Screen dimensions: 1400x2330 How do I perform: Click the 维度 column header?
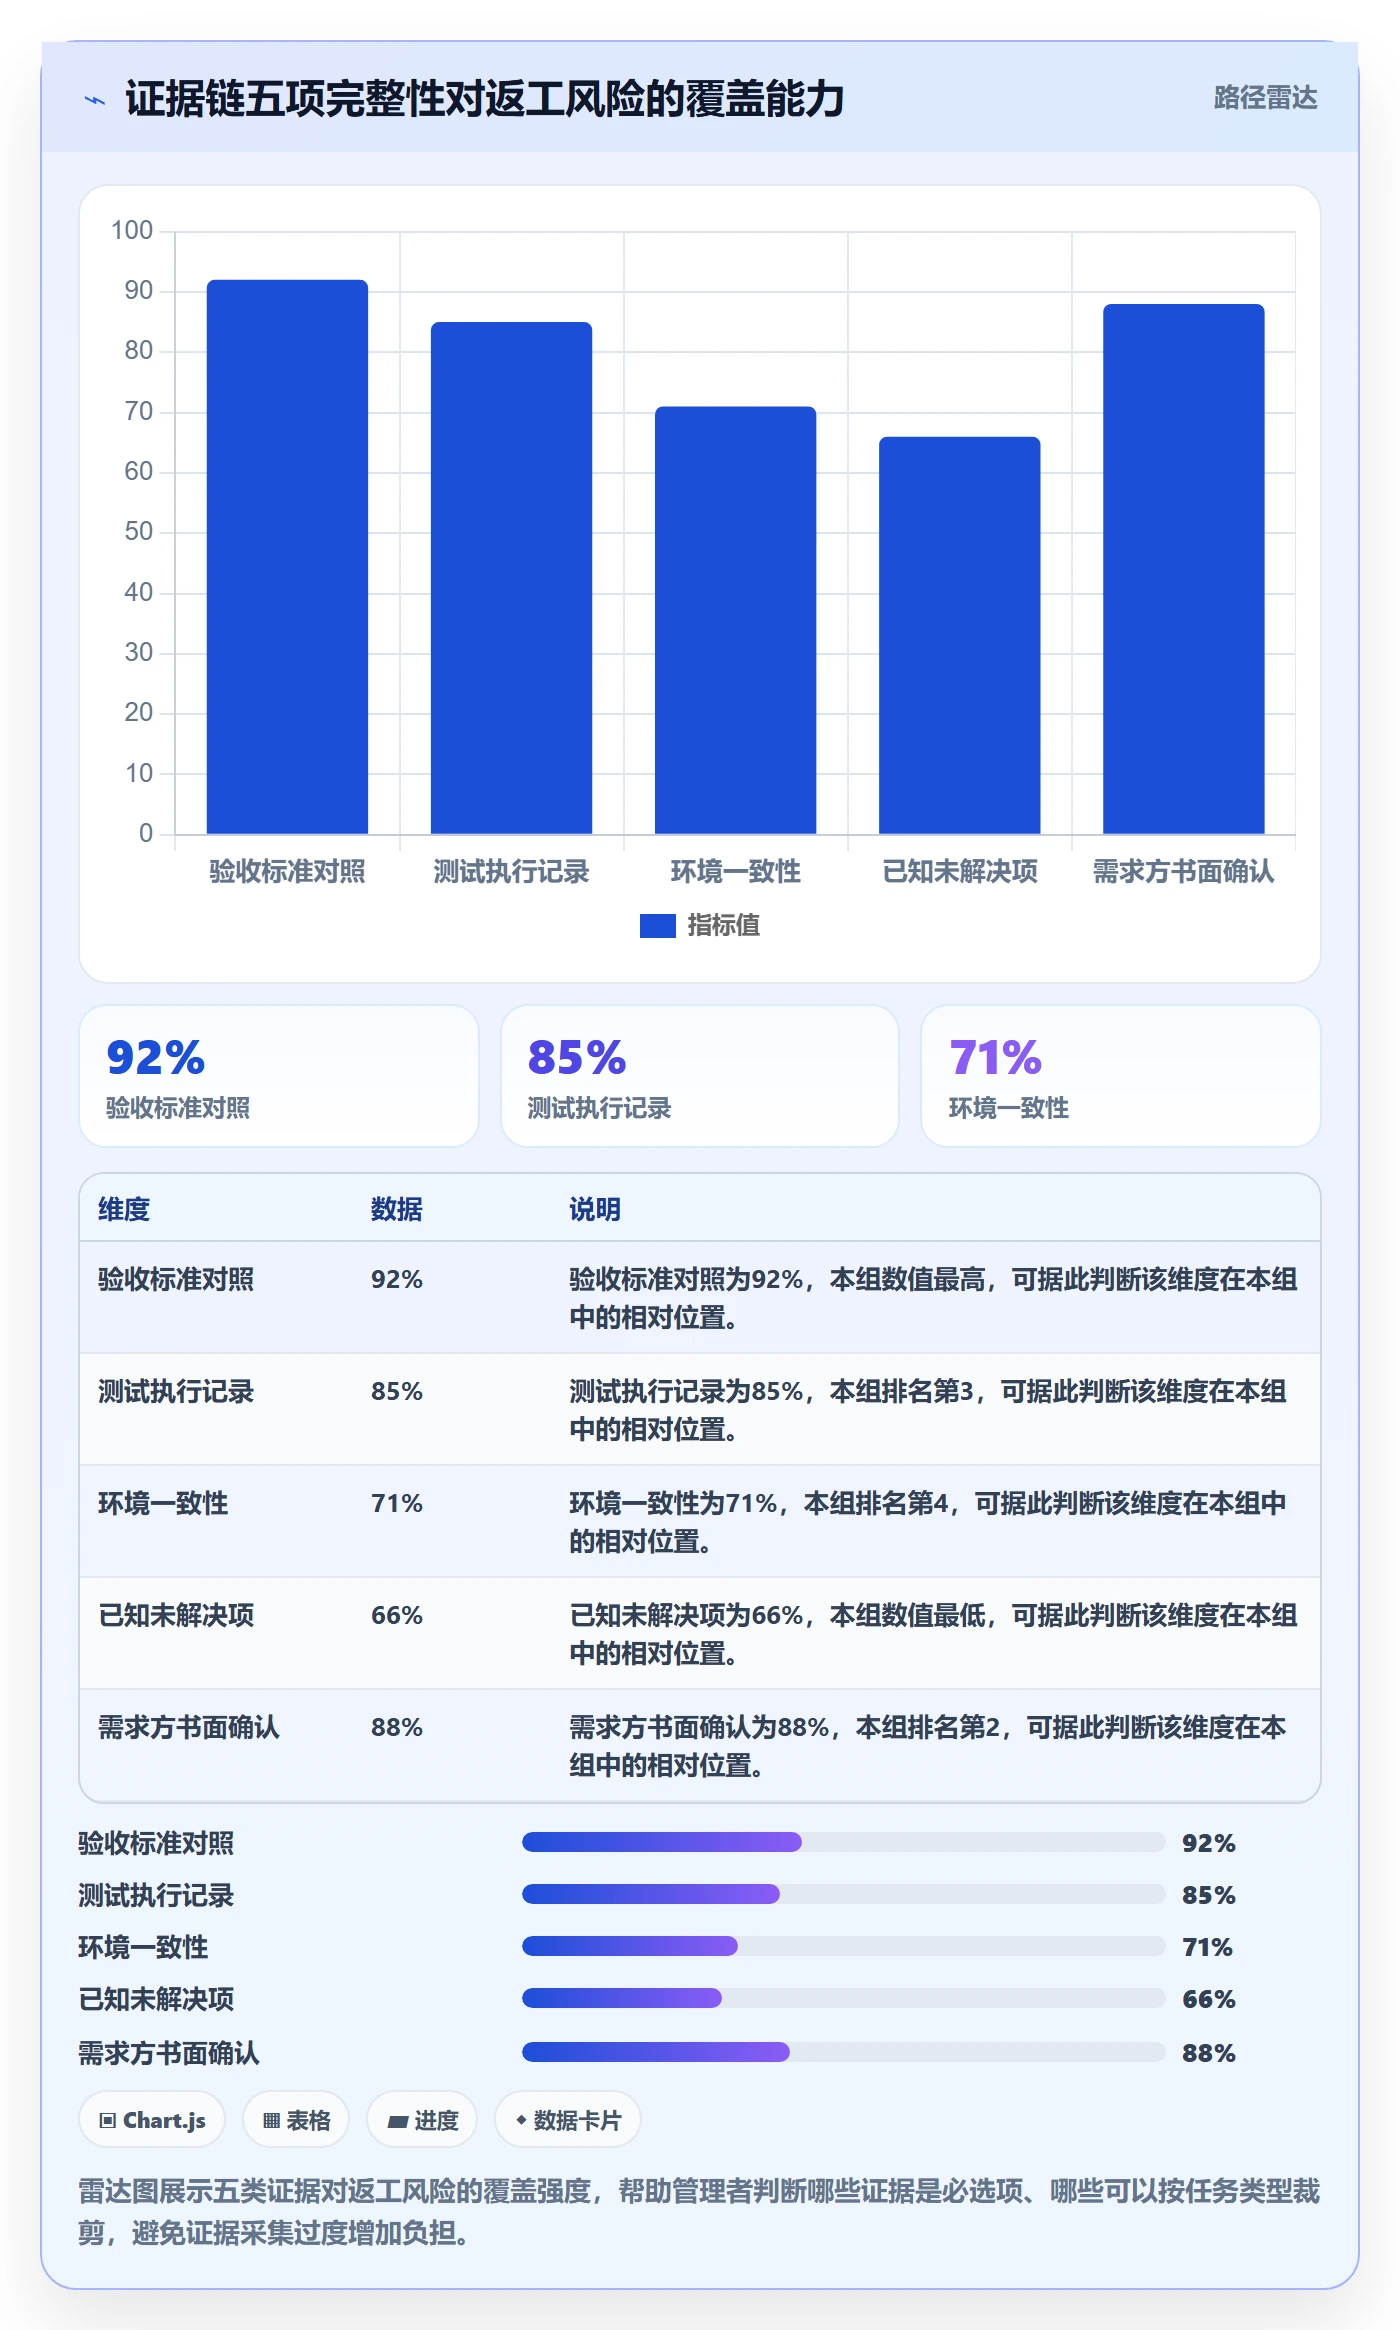tap(124, 1209)
